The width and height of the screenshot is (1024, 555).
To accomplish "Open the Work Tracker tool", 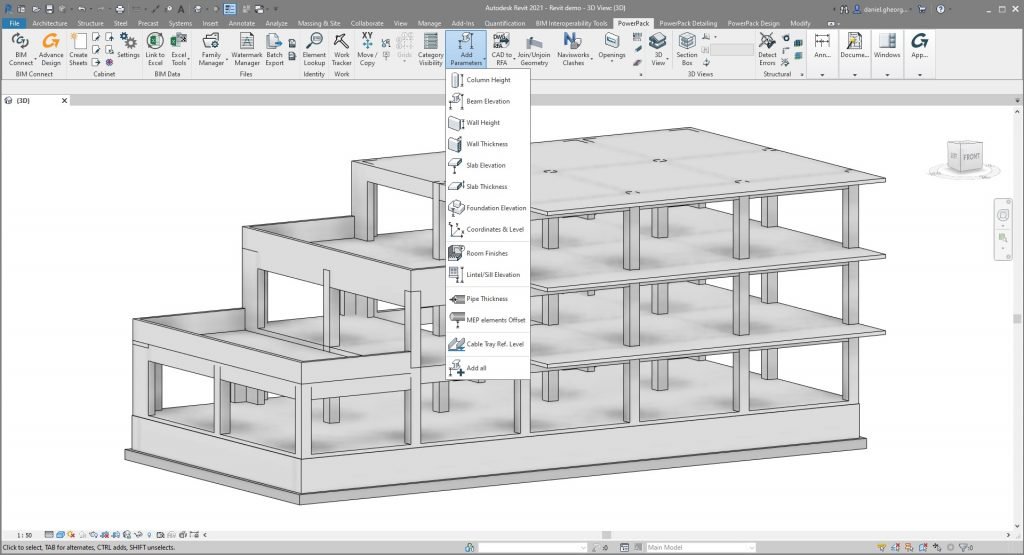I will click(x=342, y=50).
